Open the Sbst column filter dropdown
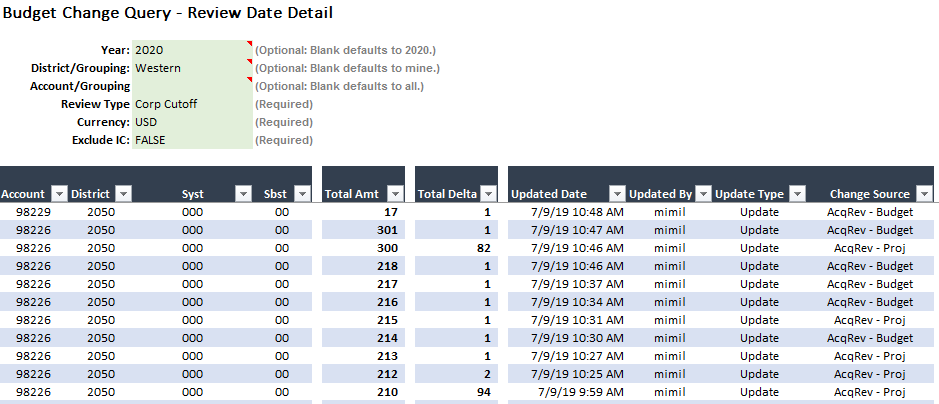 click(x=303, y=194)
